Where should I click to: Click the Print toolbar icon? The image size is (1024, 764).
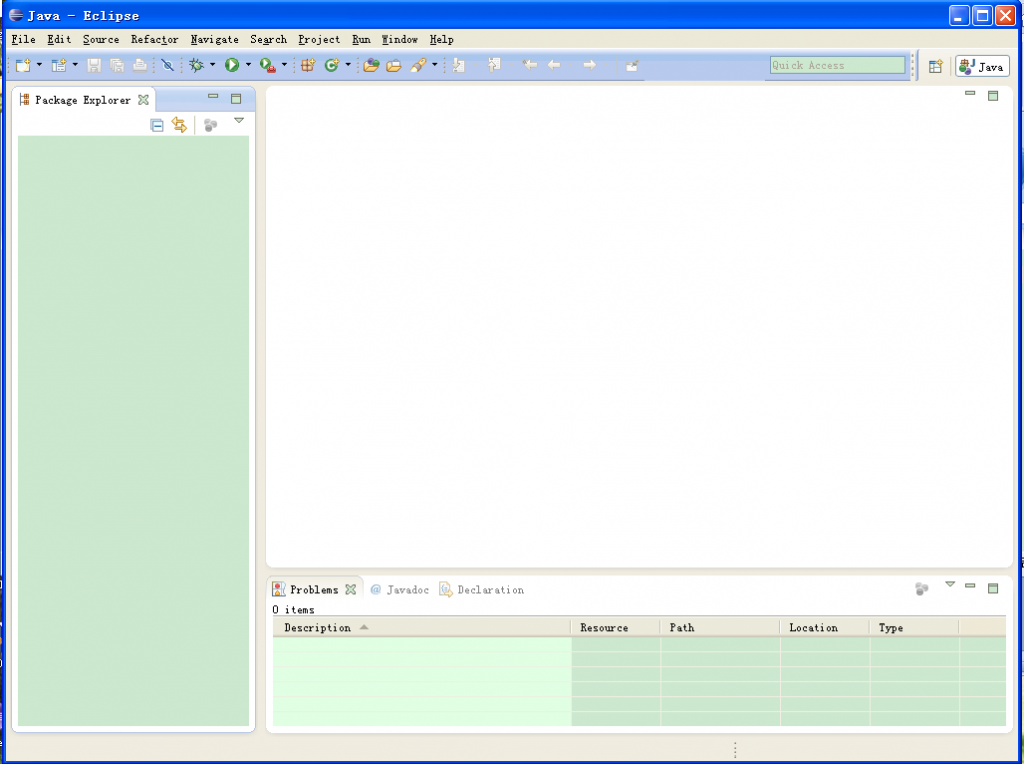pyautogui.click(x=140, y=65)
